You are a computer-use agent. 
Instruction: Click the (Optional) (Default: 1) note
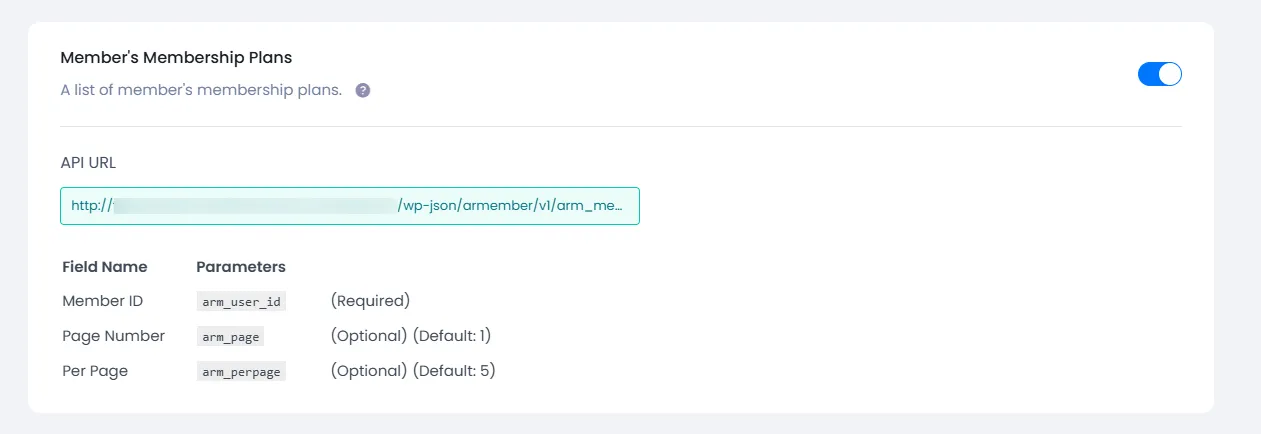coord(410,336)
